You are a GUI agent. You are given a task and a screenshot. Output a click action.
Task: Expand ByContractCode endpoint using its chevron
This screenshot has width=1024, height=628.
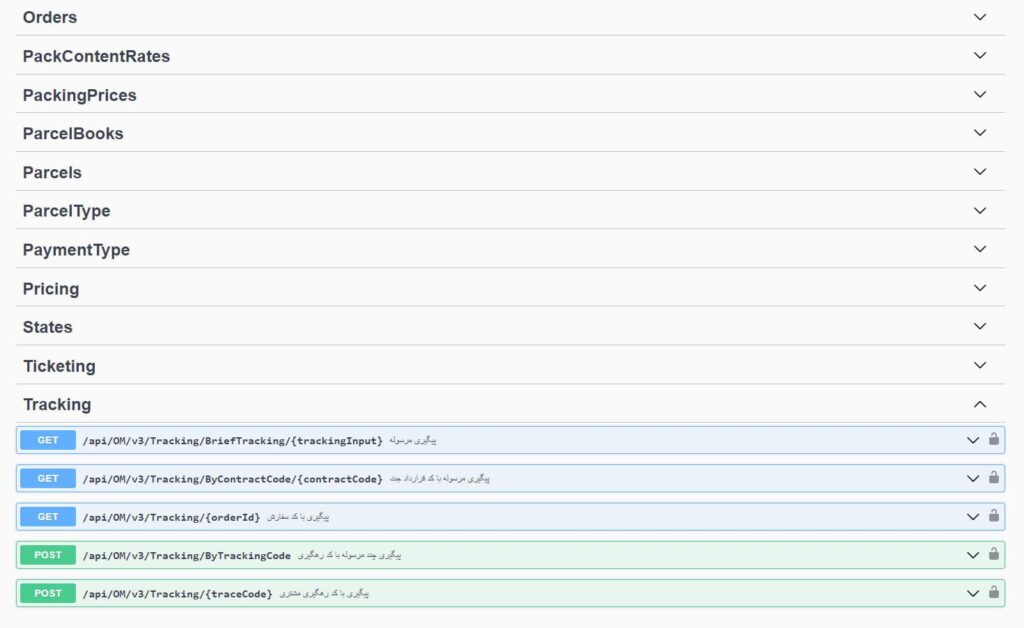(972, 479)
